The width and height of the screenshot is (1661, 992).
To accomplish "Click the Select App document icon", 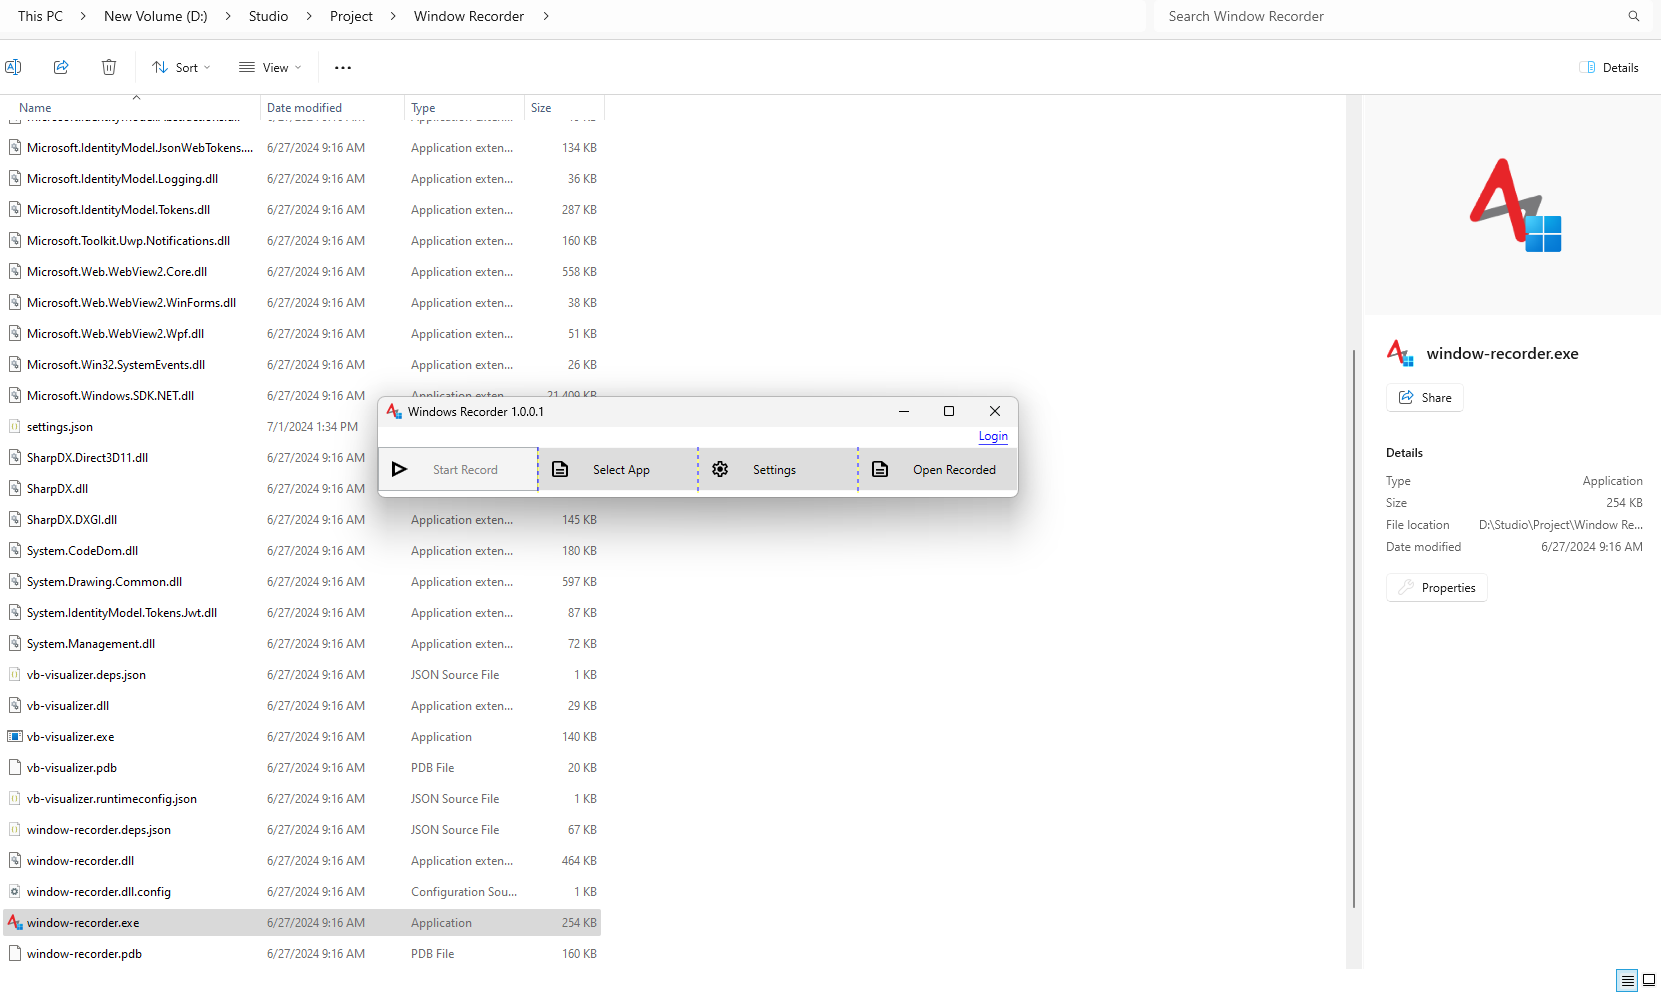I will [560, 469].
